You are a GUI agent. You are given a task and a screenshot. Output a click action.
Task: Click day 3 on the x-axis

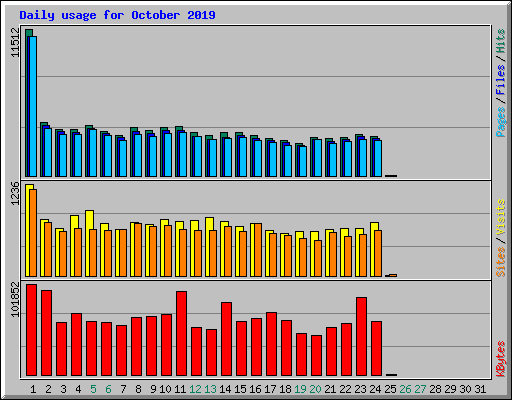[63, 389]
